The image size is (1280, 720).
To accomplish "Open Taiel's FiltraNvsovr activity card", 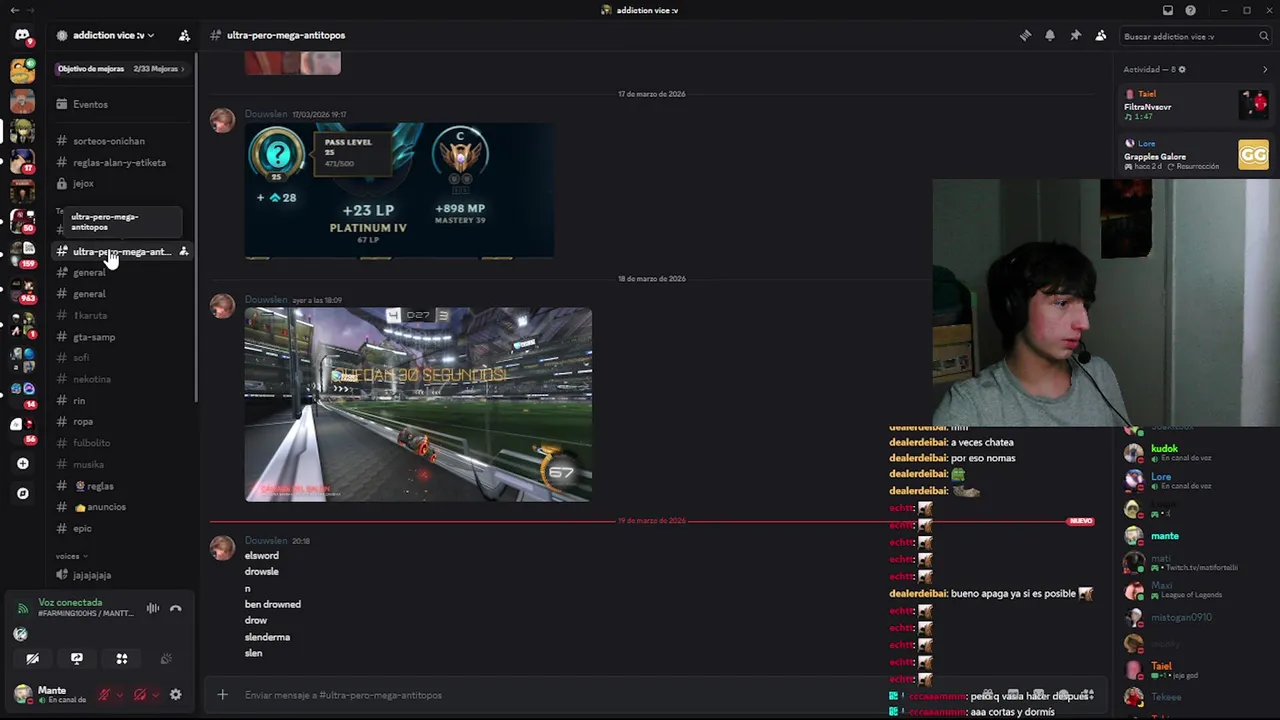I will pyautogui.click(x=1195, y=105).
